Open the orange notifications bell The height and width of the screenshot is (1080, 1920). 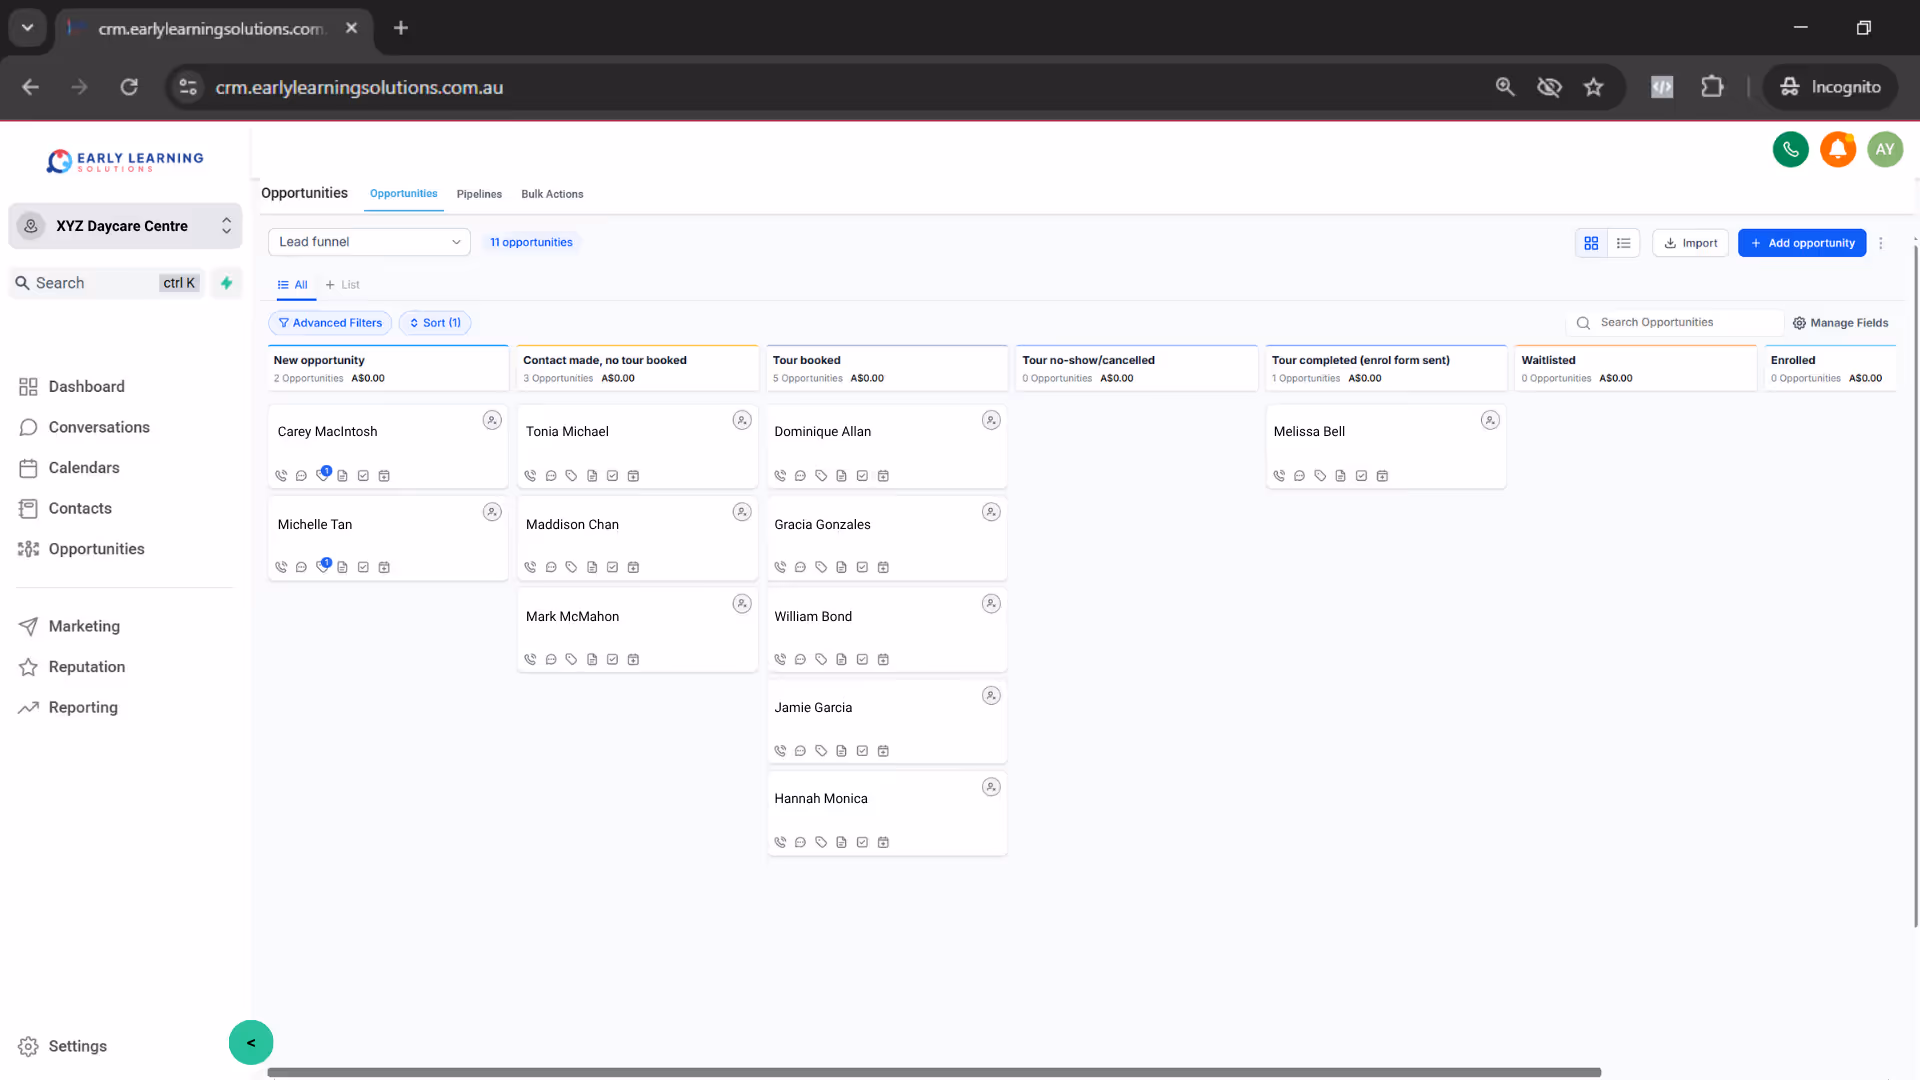pos(1837,150)
